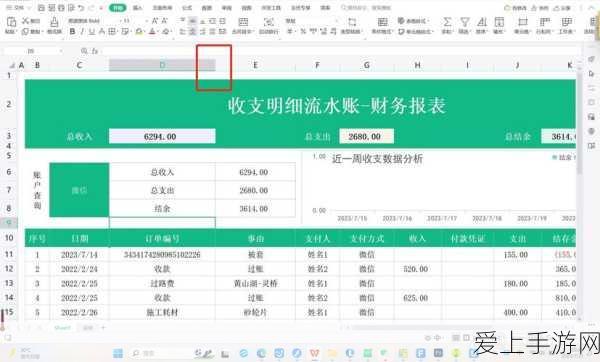
Task: Click 黄山湖-灵桥 cell
Action: pos(255,284)
